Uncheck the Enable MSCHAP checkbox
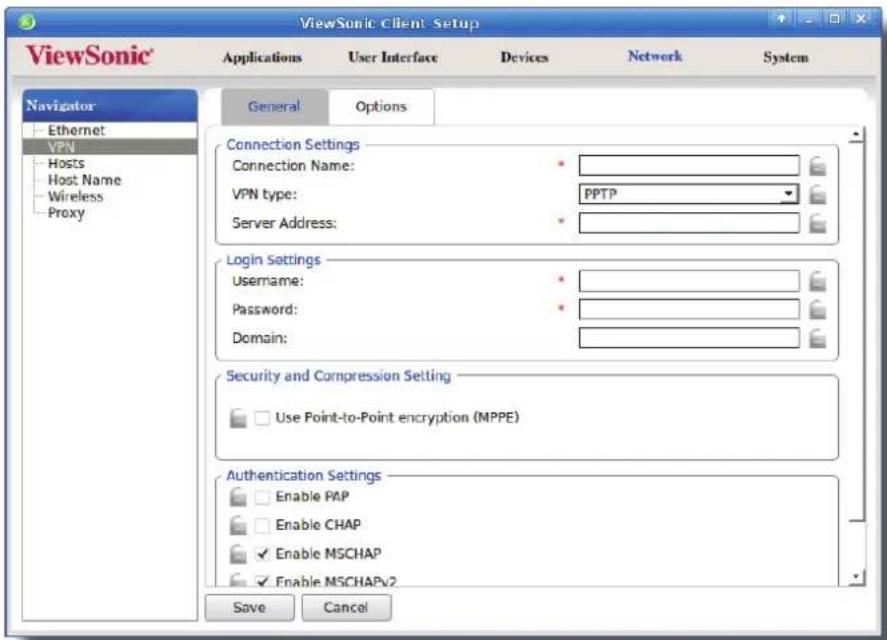 coord(262,553)
